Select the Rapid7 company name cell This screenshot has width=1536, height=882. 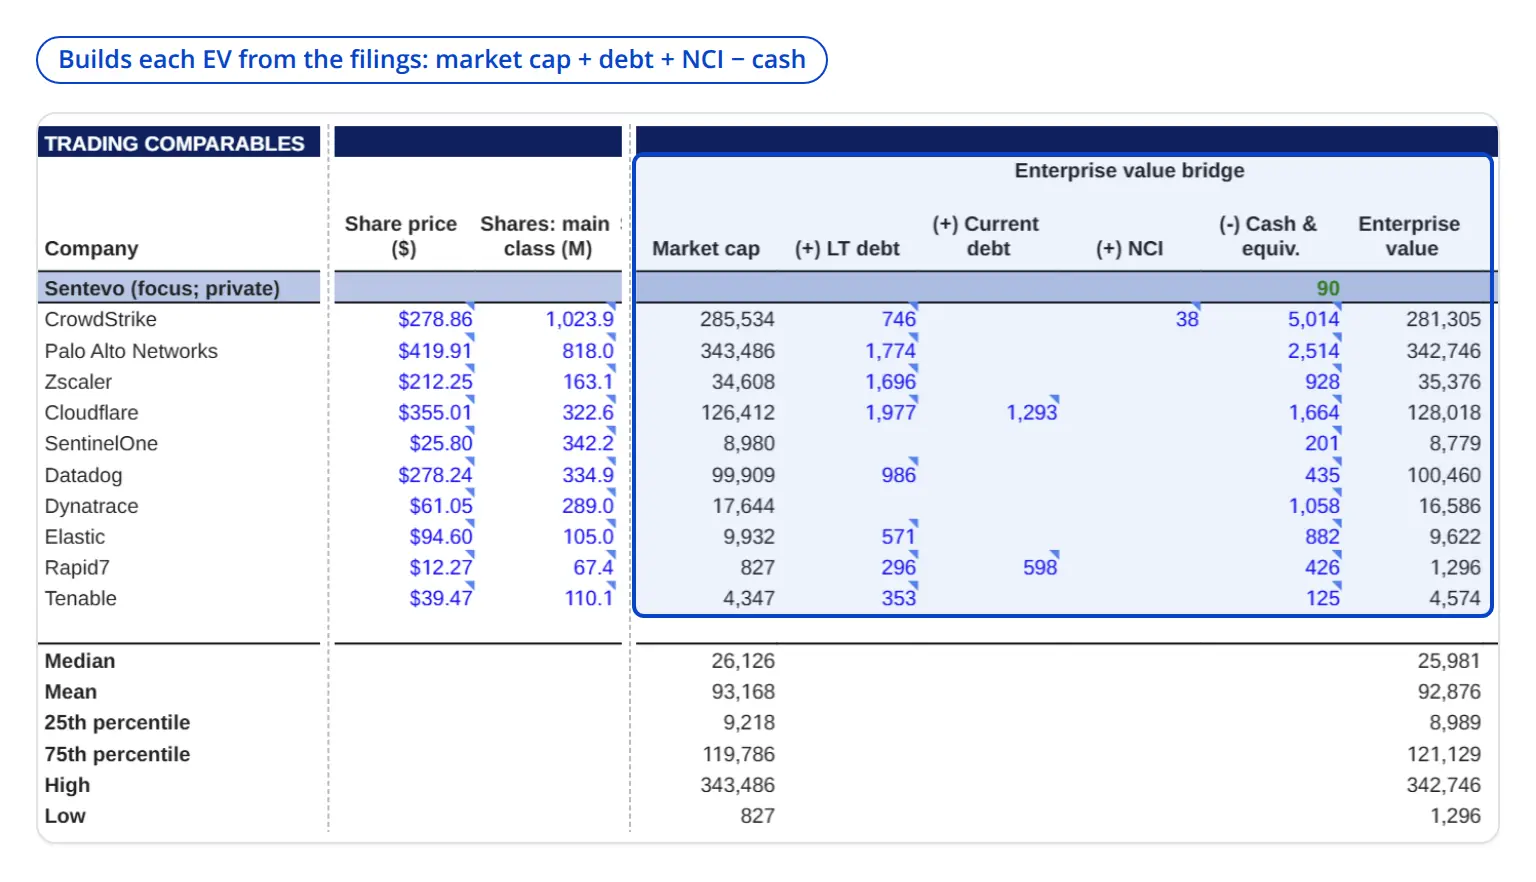[77, 568]
